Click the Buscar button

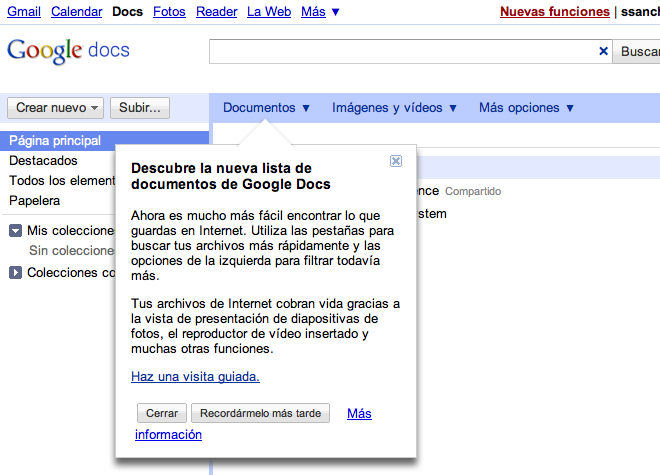pyautogui.click(x=636, y=51)
